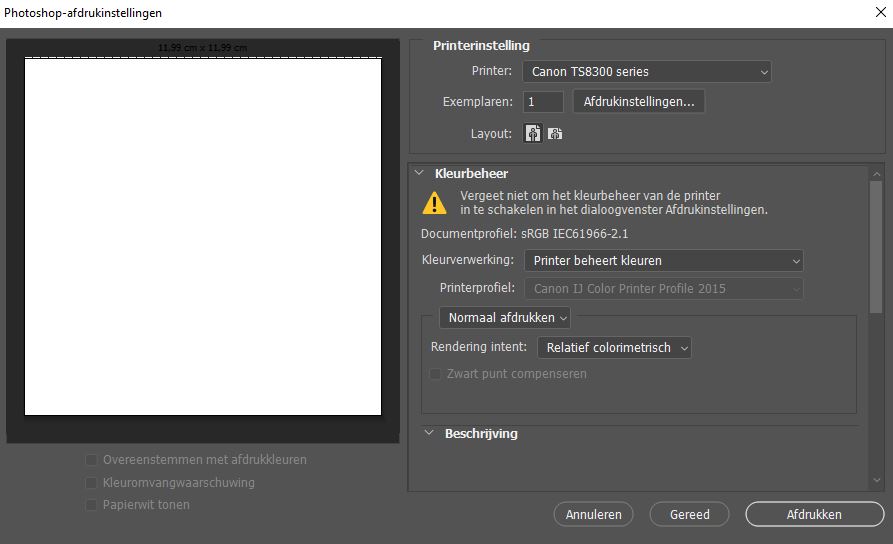Click the white print preview page

tap(203, 236)
